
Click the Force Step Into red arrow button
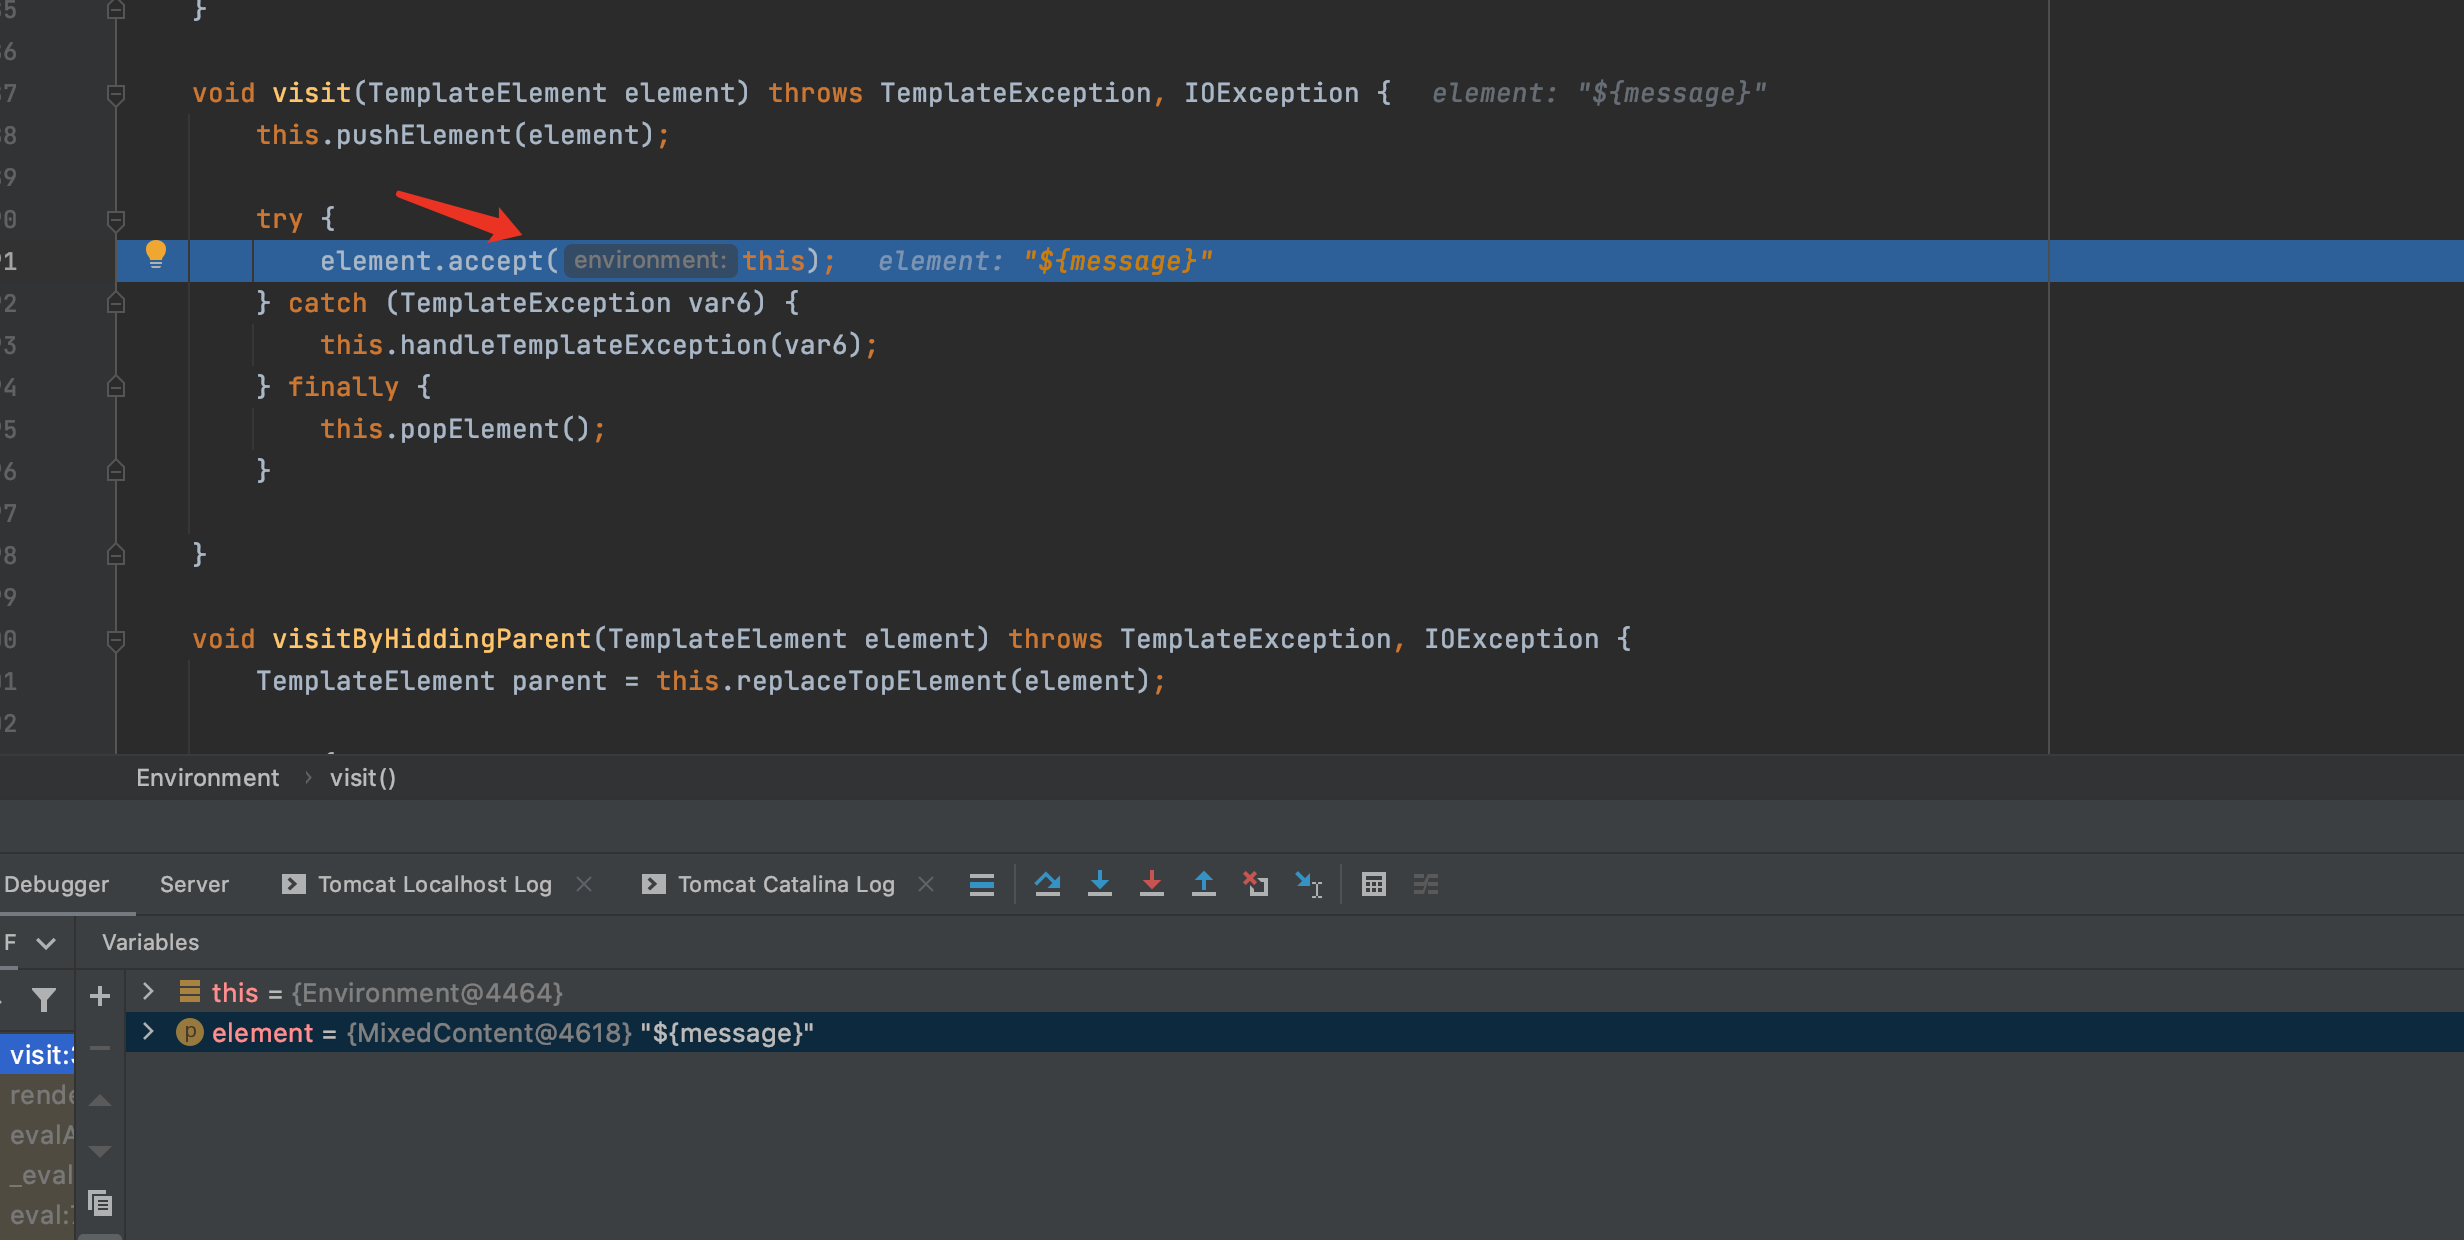click(x=1152, y=884)
